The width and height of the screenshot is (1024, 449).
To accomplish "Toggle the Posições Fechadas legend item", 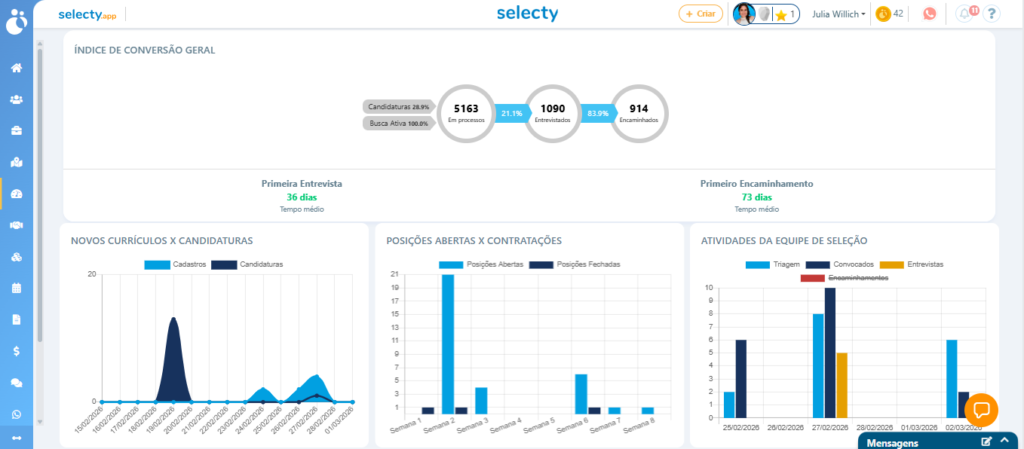I will 575,264.
